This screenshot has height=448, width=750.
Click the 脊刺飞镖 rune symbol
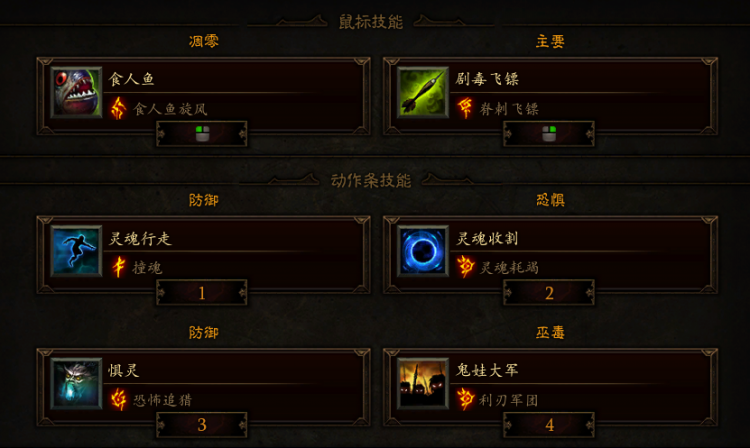point(465,108)
